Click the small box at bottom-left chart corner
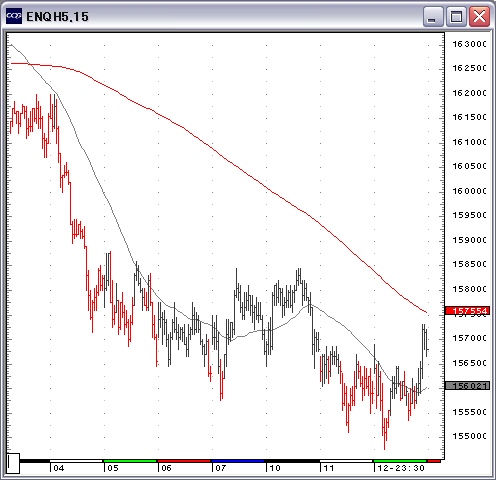 point(13,463)
